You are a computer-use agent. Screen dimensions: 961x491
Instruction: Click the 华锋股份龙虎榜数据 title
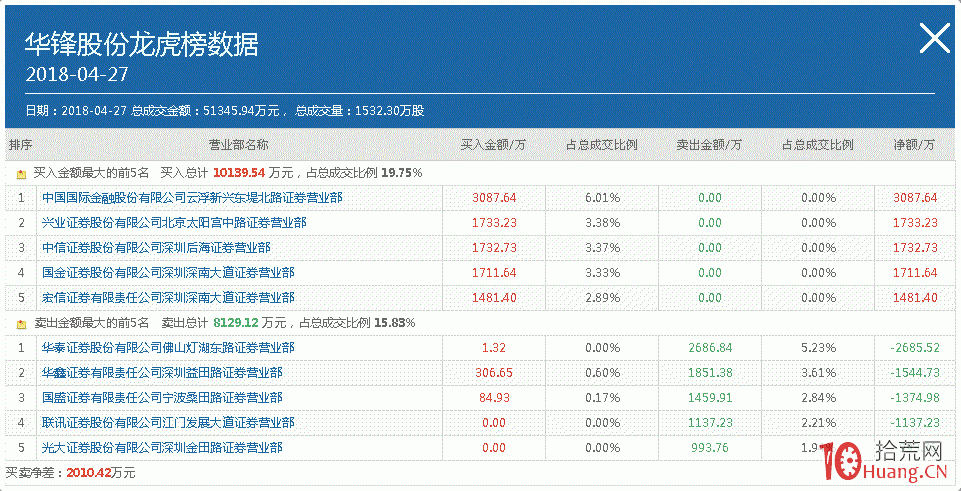pyautogui.click(x=142, y=44)
